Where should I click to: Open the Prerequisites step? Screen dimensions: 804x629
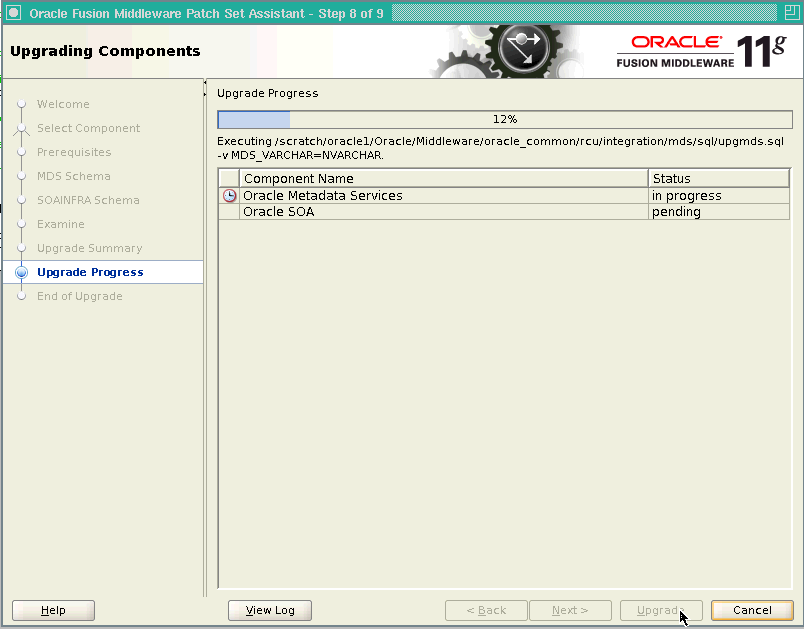click(x=74, y=152)
